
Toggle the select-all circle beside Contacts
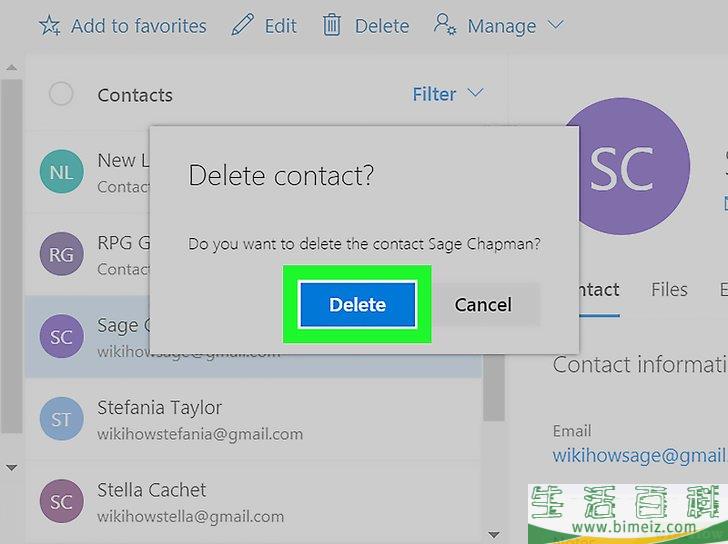pos(61,94)
